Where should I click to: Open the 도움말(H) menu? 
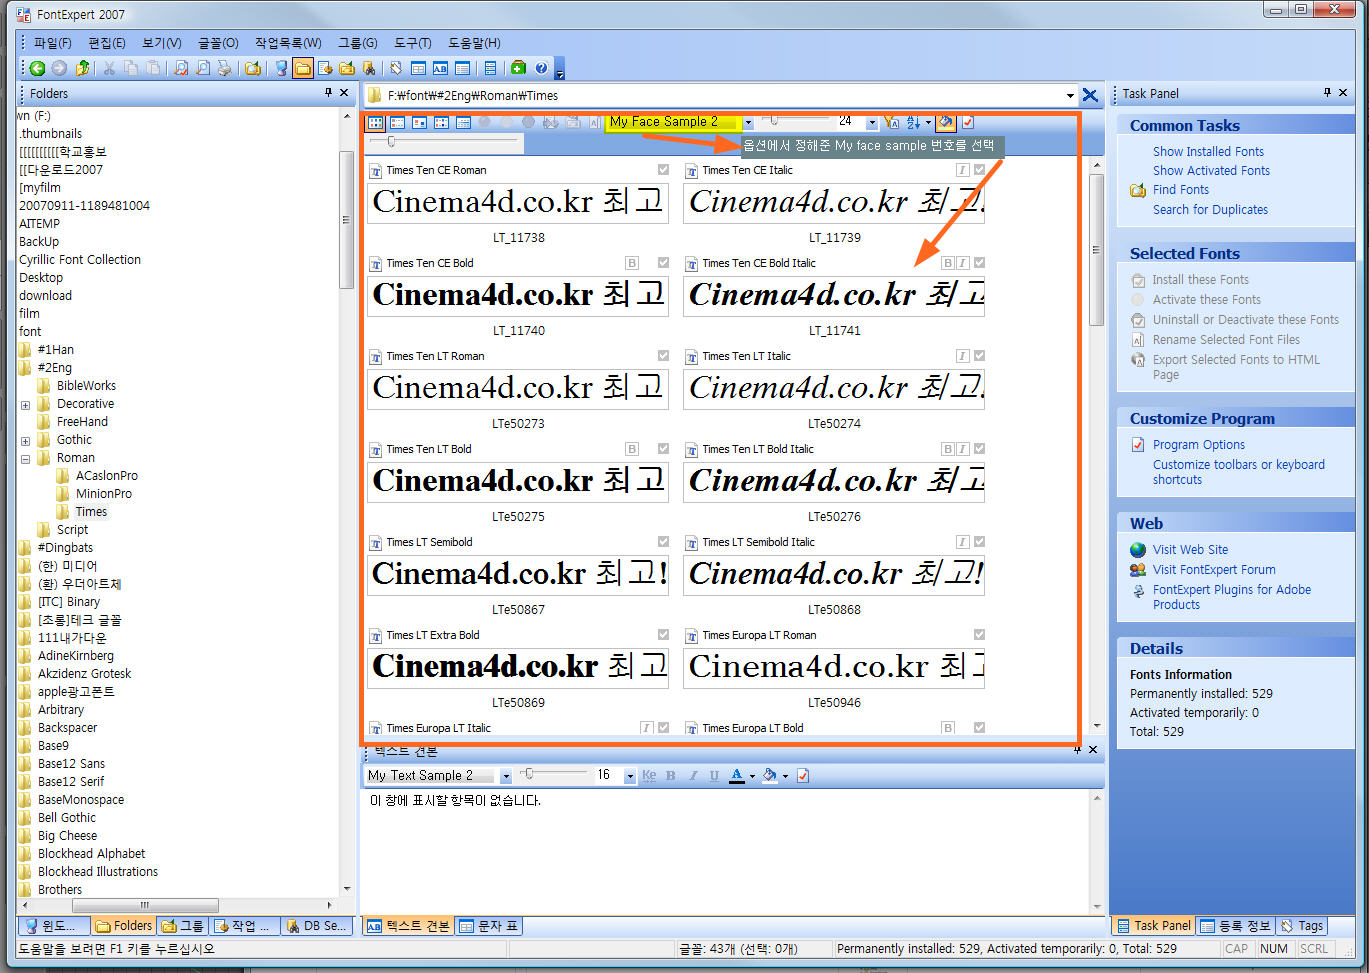coord(474,43)
